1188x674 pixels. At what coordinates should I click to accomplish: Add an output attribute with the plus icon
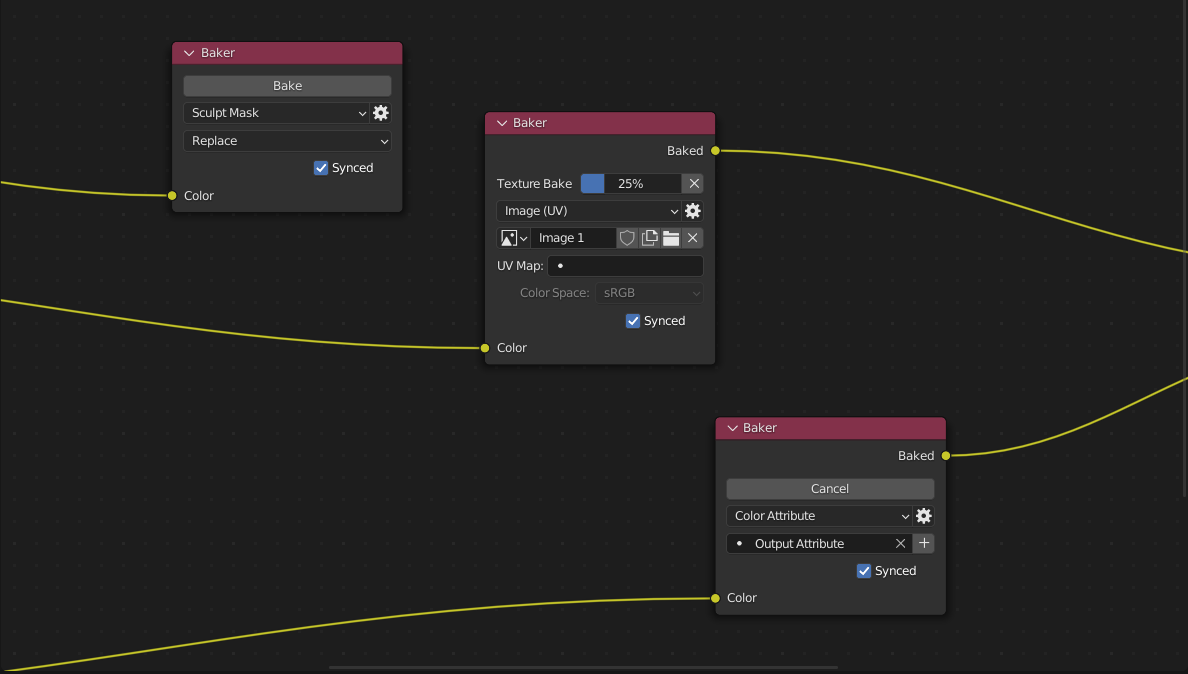coord(923,543)
